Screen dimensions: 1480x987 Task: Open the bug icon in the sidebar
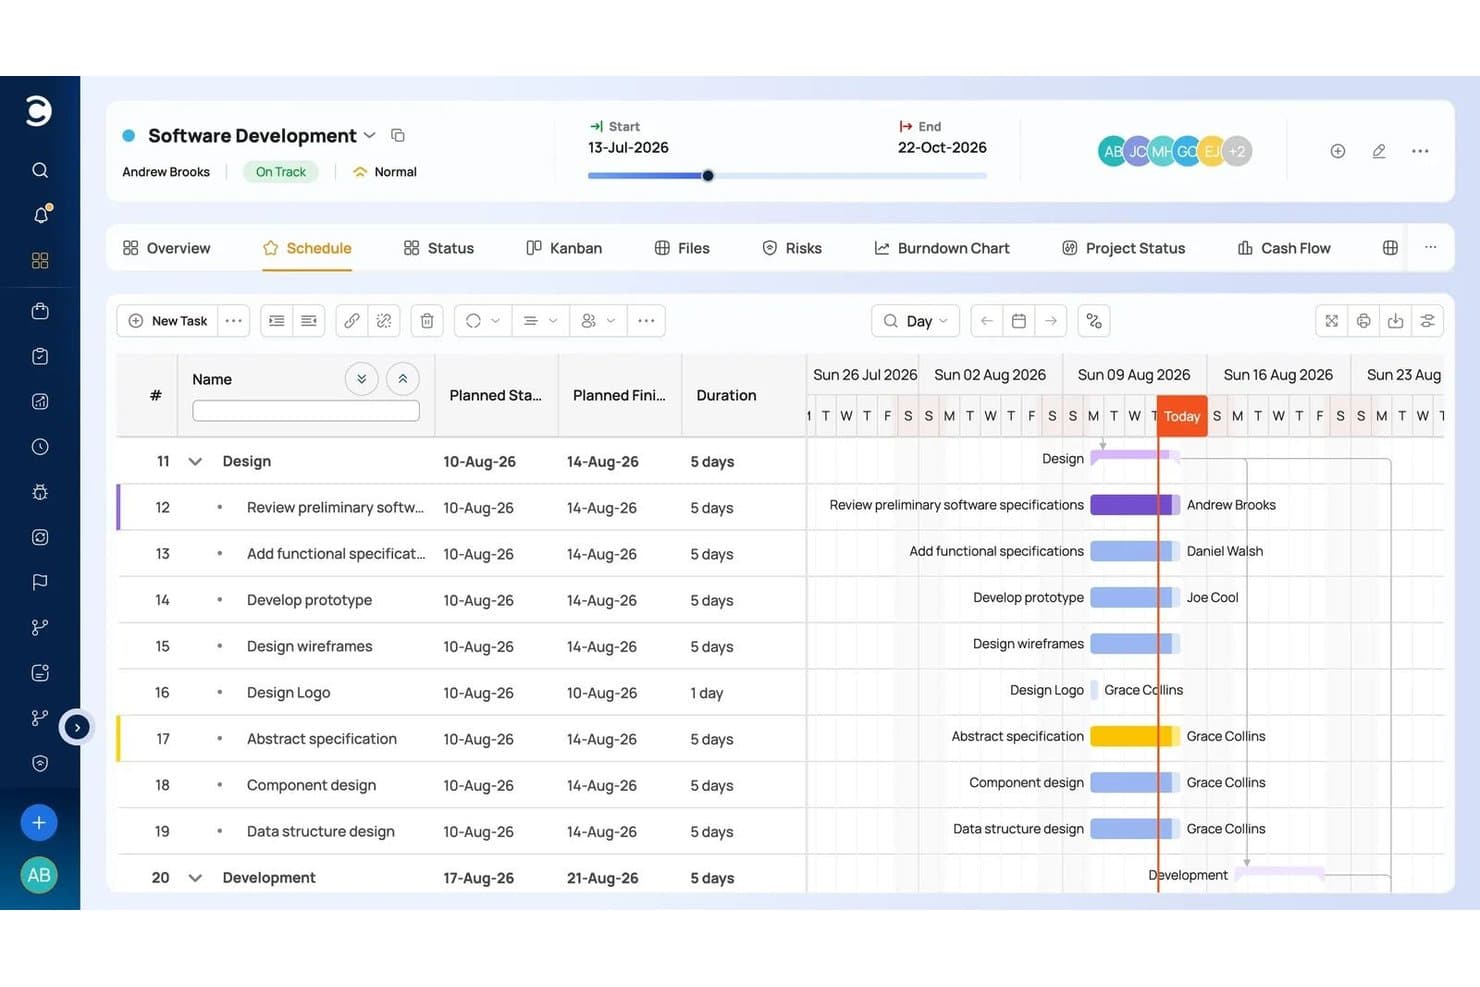(x=40, y=492)
